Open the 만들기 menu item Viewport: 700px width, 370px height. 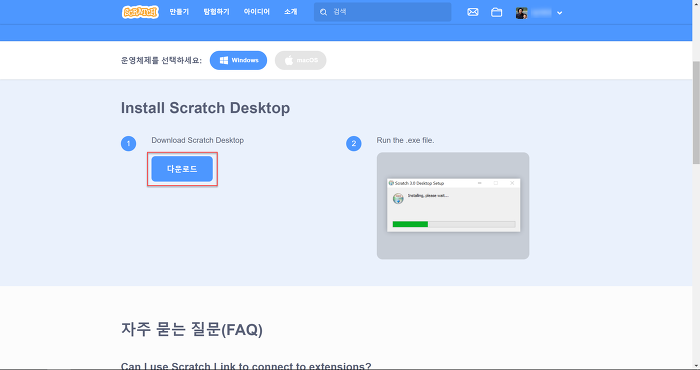pos(179,12)
